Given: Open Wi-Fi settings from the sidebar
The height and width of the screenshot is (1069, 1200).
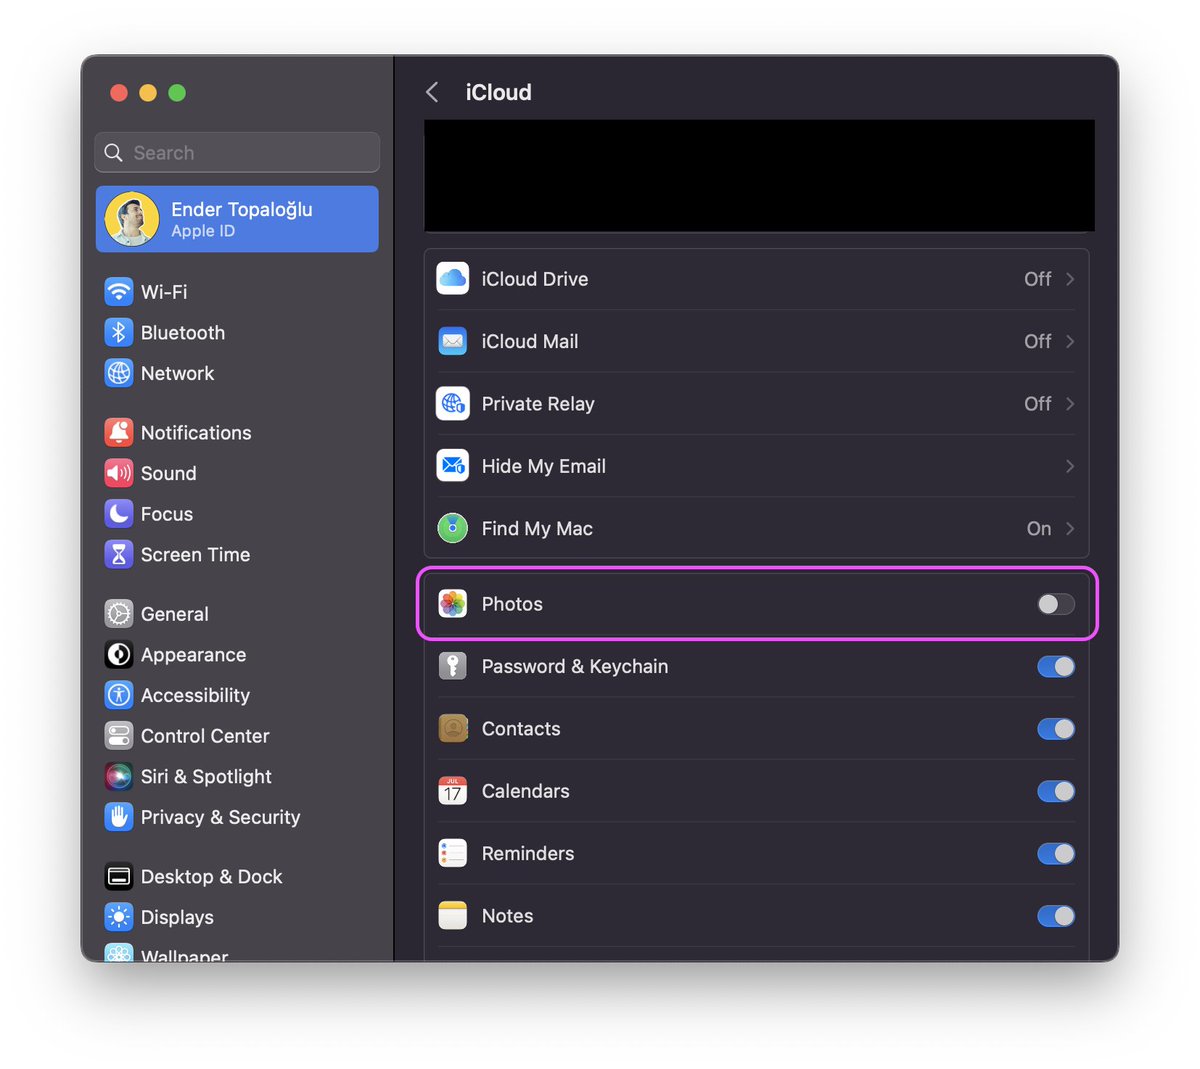Looking at the screenshot, I should (163, 291).
